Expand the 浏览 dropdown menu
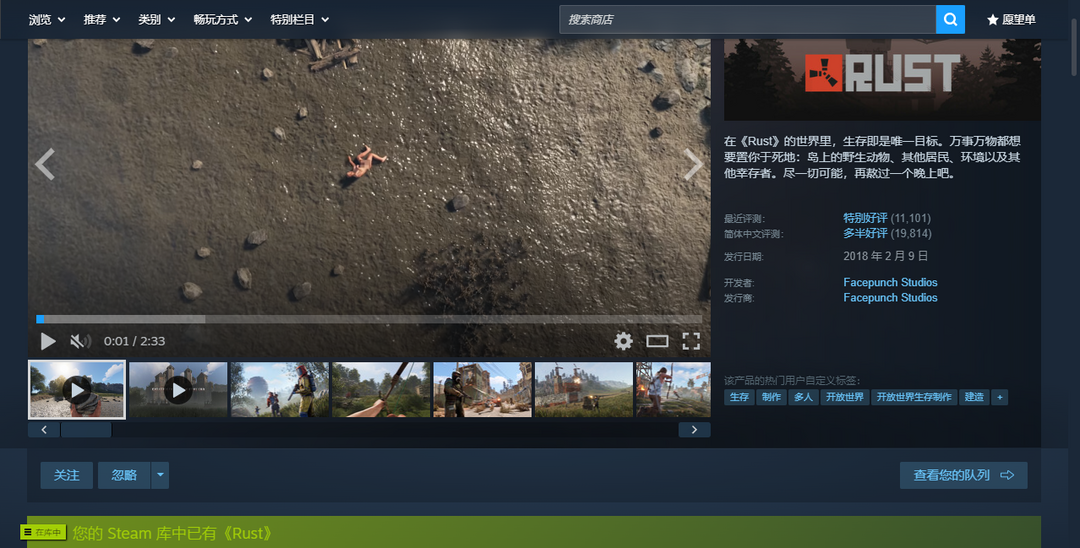The width and height of the screenshot is (1080, 548). pyautogui.click(x=47, y=19)
